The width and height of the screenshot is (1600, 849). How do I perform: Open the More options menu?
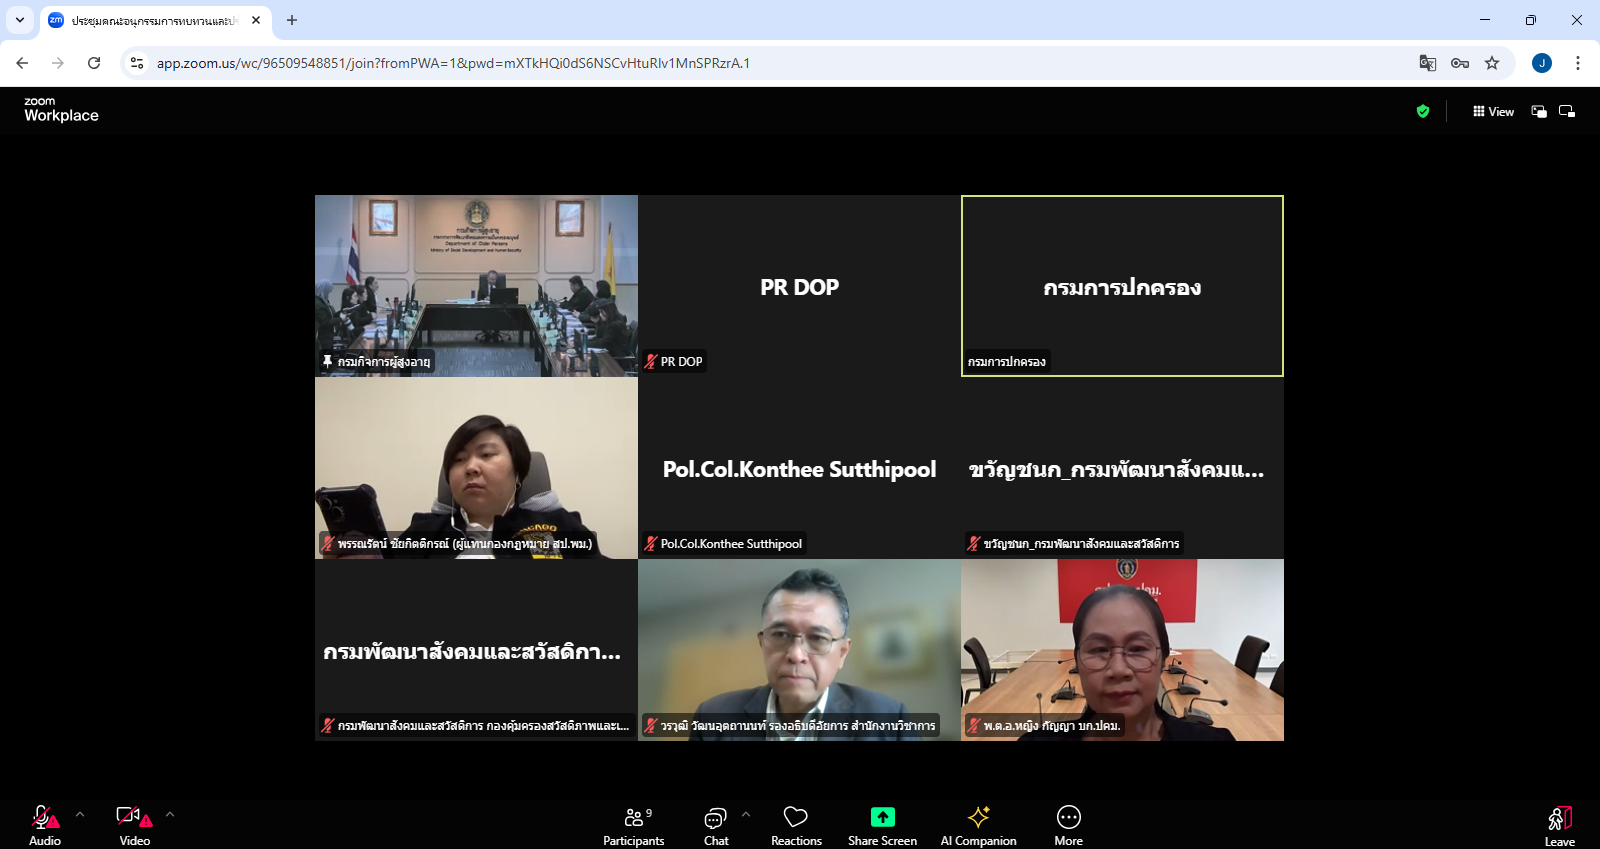(1068, 825)
